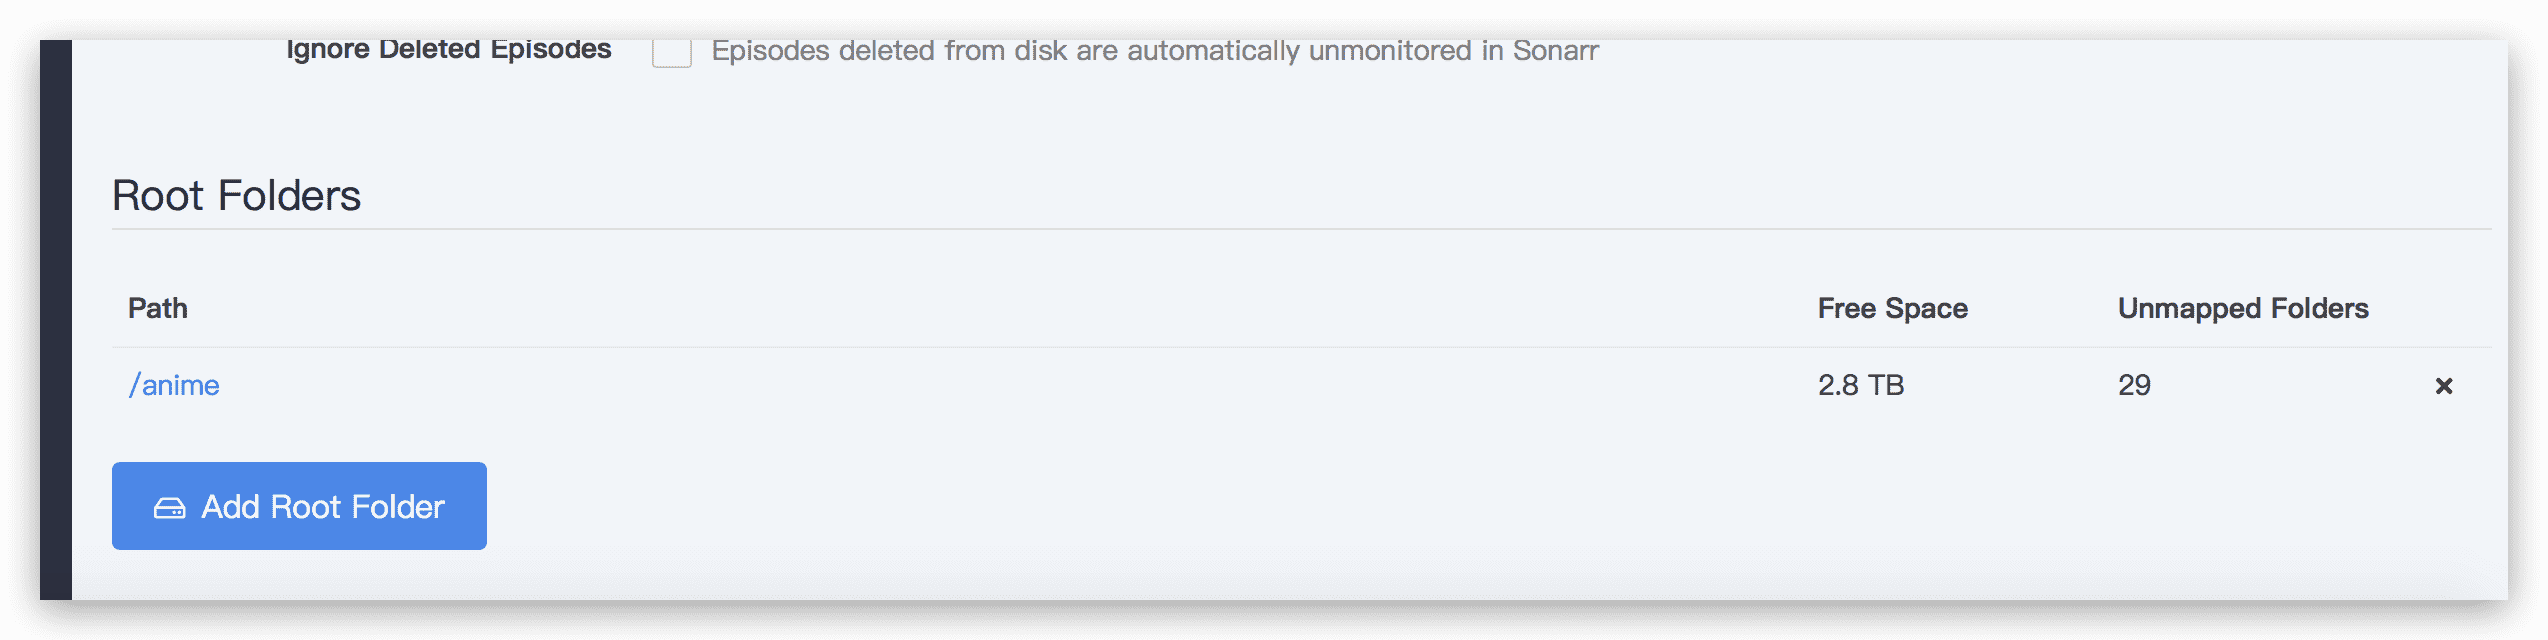Select the Free Space column header

(x=1892, y=308)
